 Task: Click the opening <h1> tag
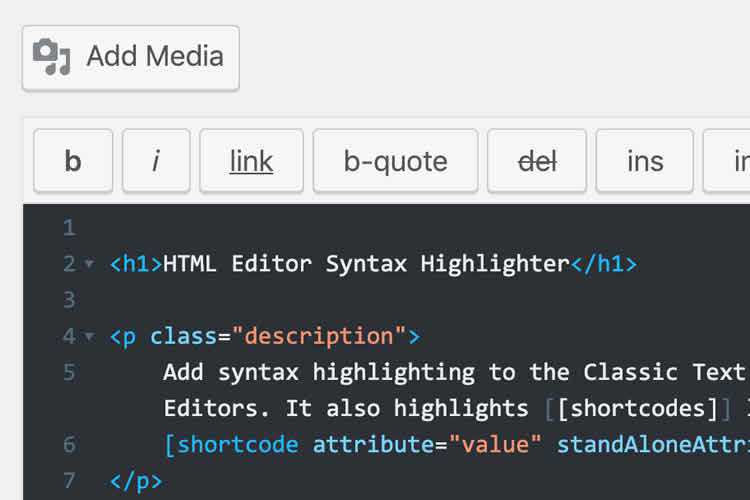[x=136, y=264]
